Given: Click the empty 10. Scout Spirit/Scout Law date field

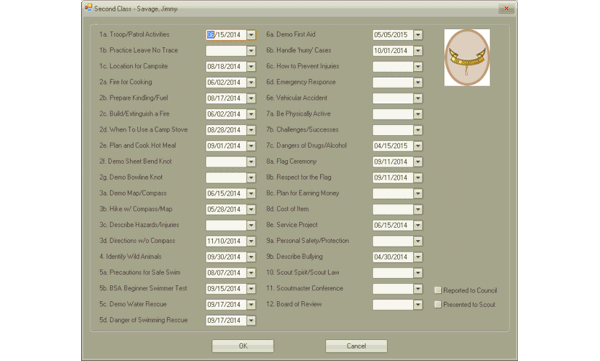Looking at the screenshot, I should point(393,273).
